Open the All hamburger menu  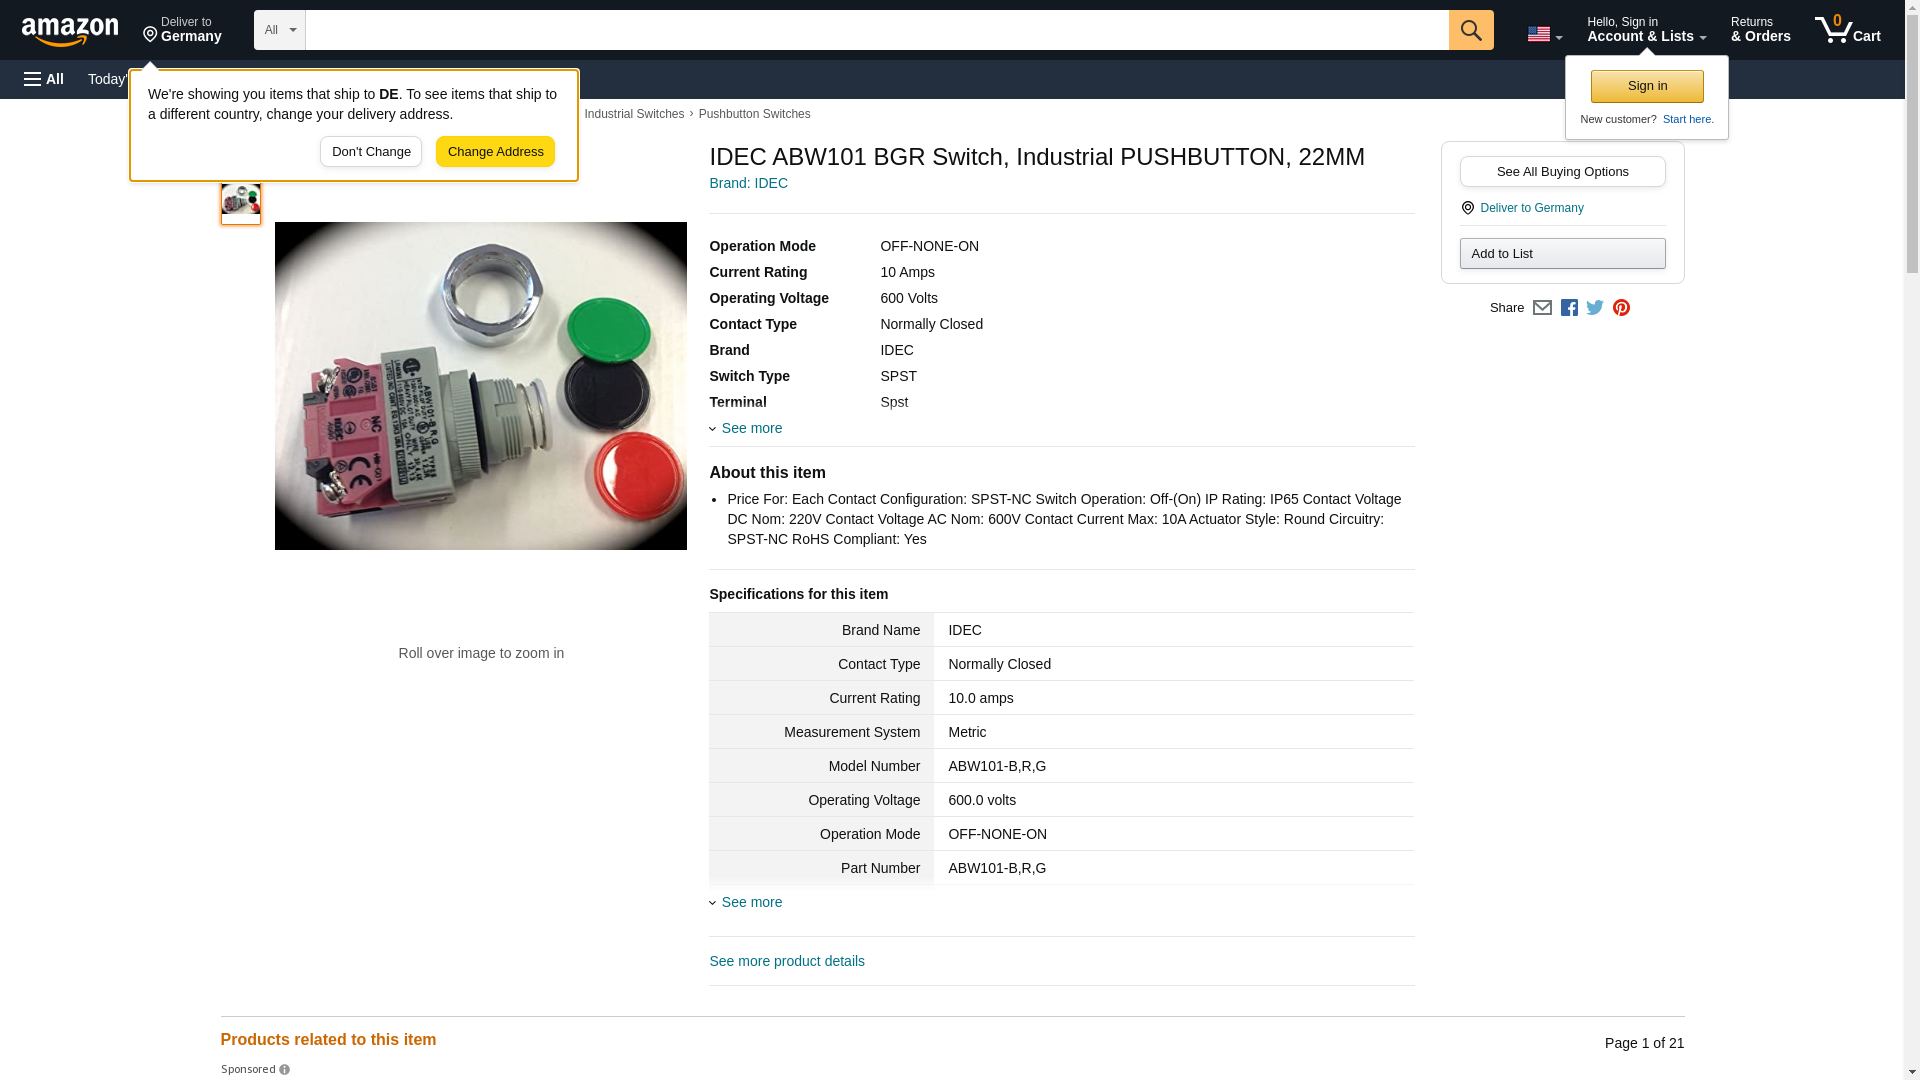tap(44, 79)
